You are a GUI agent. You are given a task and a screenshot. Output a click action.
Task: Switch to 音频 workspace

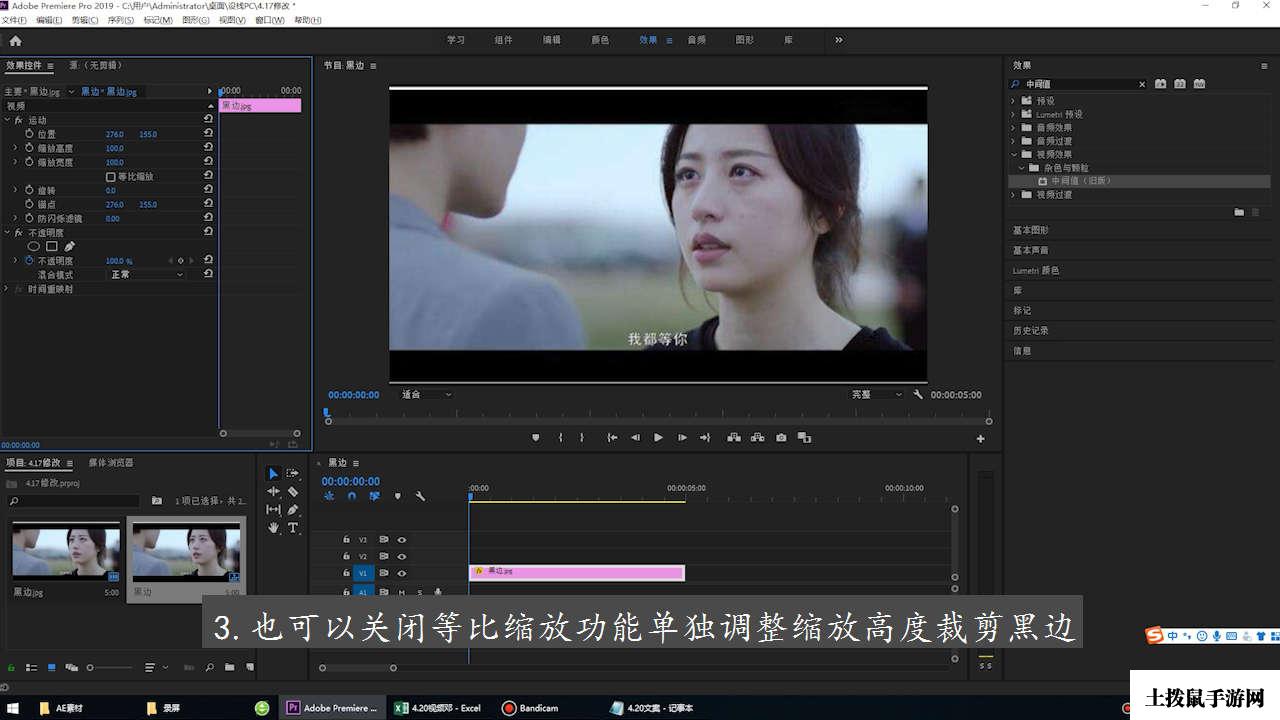(697, 40)
